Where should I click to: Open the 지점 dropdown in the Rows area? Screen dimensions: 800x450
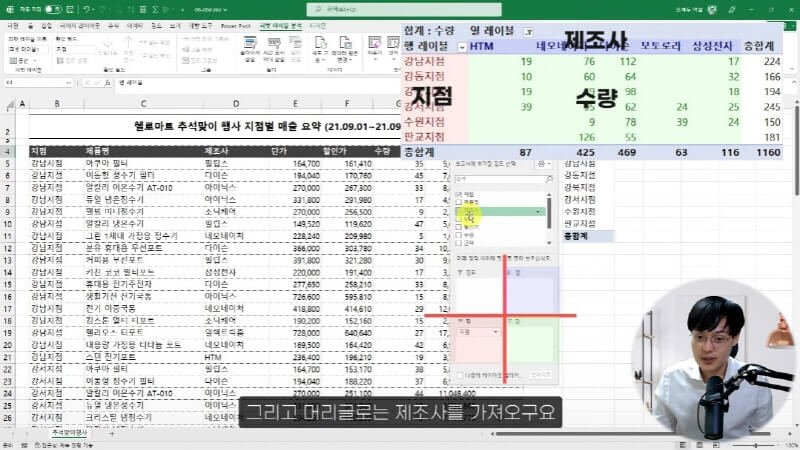[495, 332]
